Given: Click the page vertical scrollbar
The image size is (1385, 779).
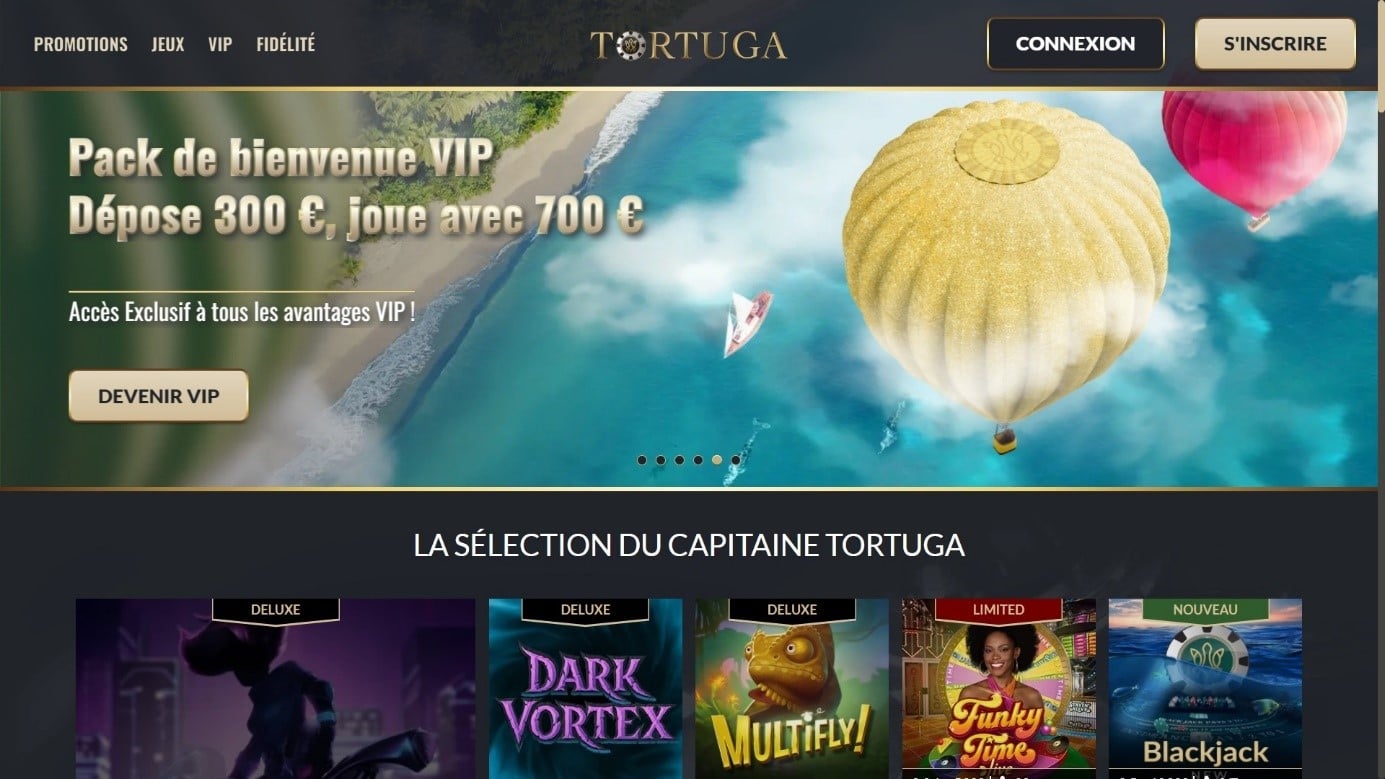Looking at the screenshot, I should tap(1381, 389).
